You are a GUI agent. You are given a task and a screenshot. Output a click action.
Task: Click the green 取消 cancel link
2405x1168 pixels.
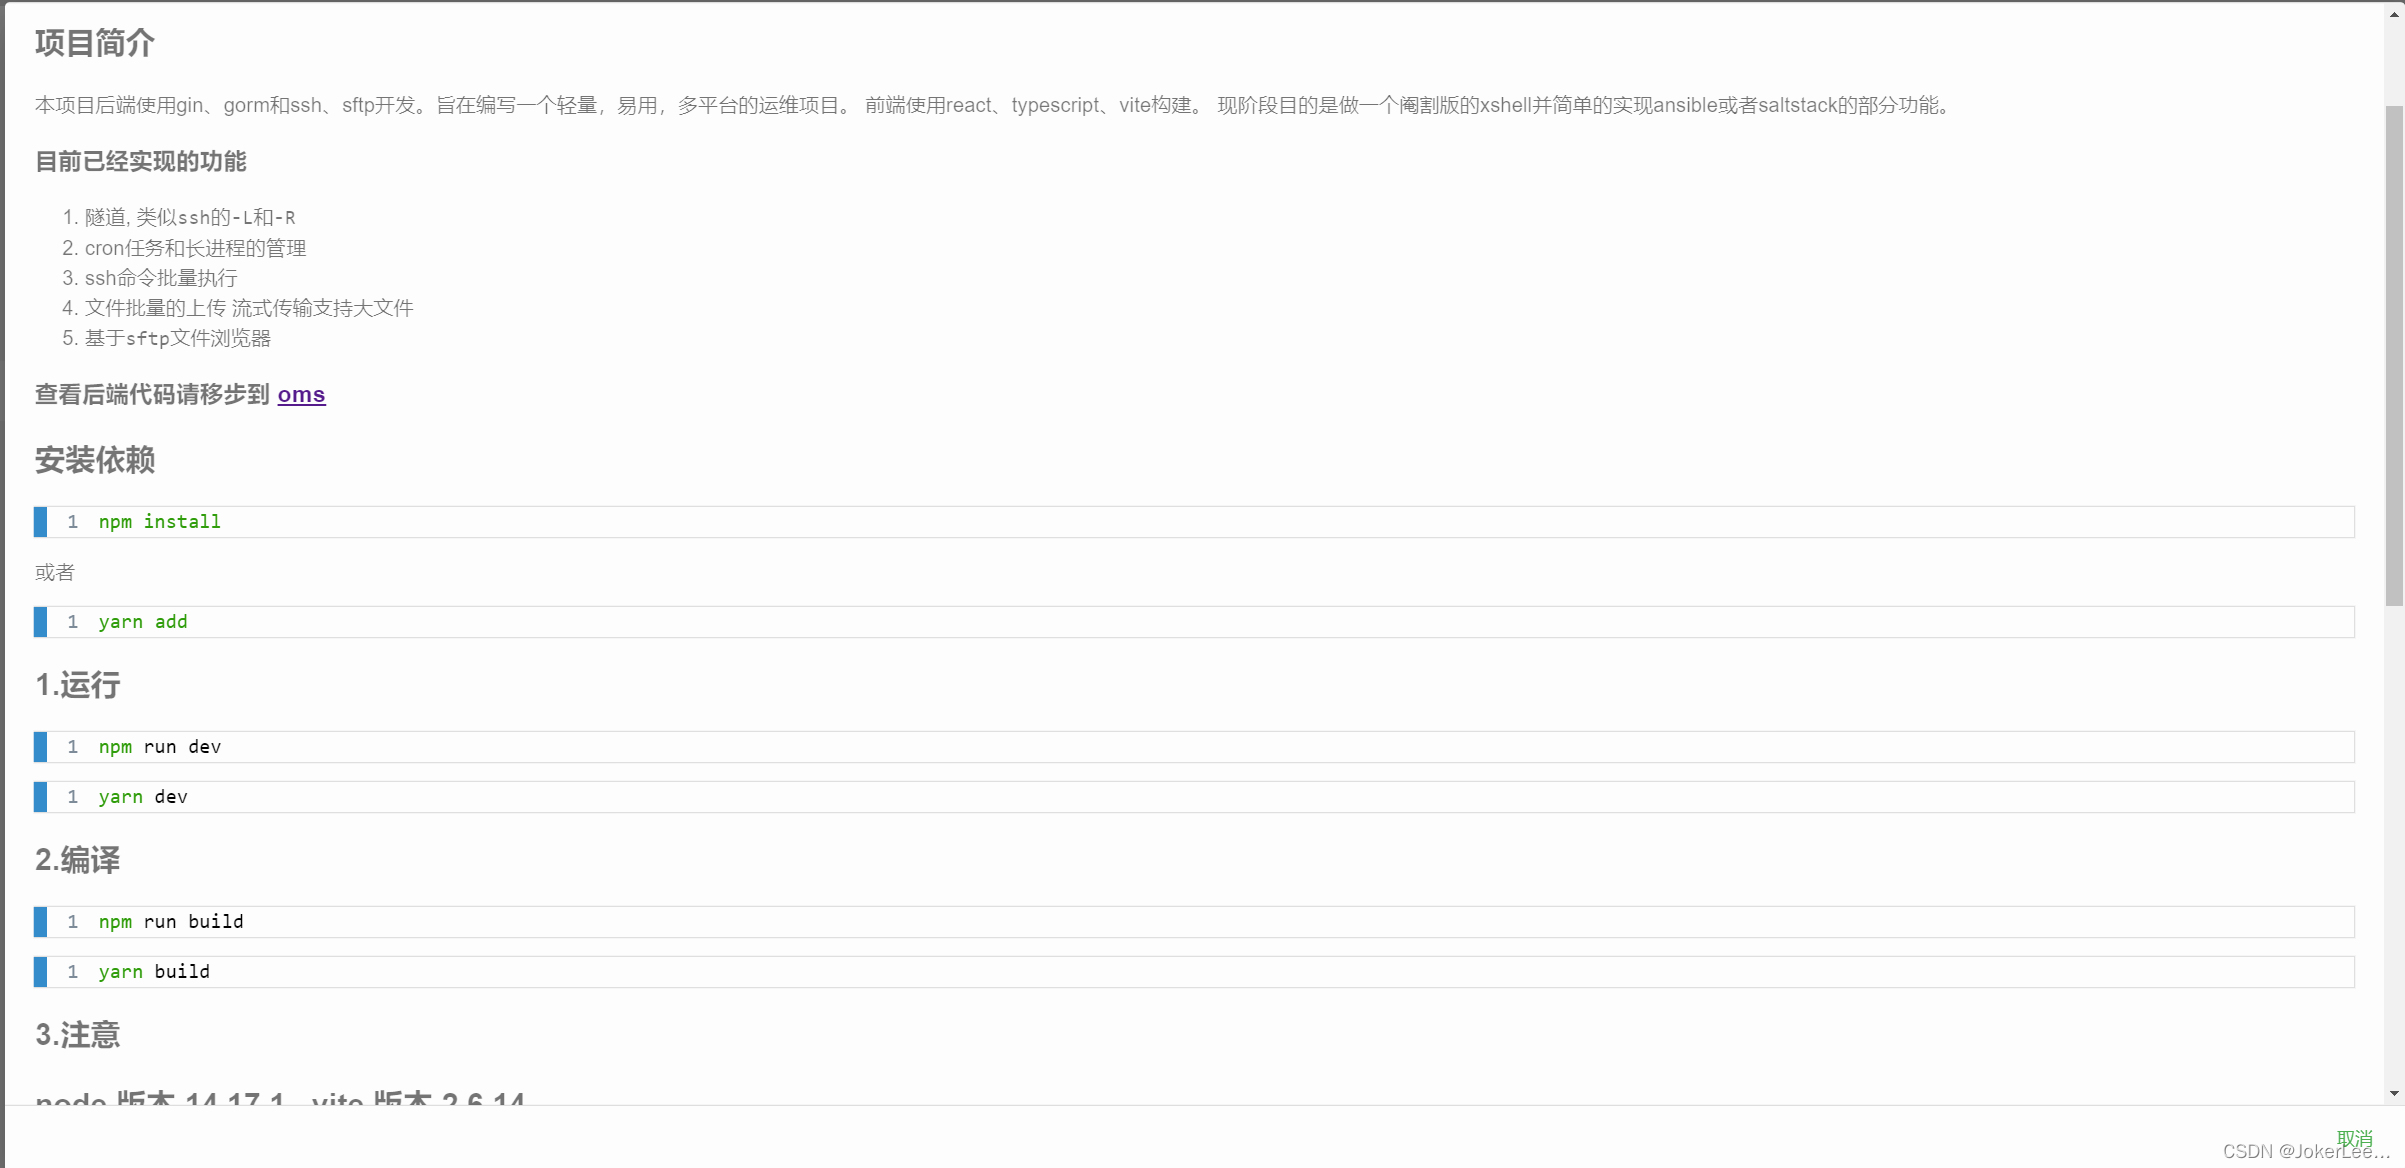pyautogui.click(x=2354, y=1138)
